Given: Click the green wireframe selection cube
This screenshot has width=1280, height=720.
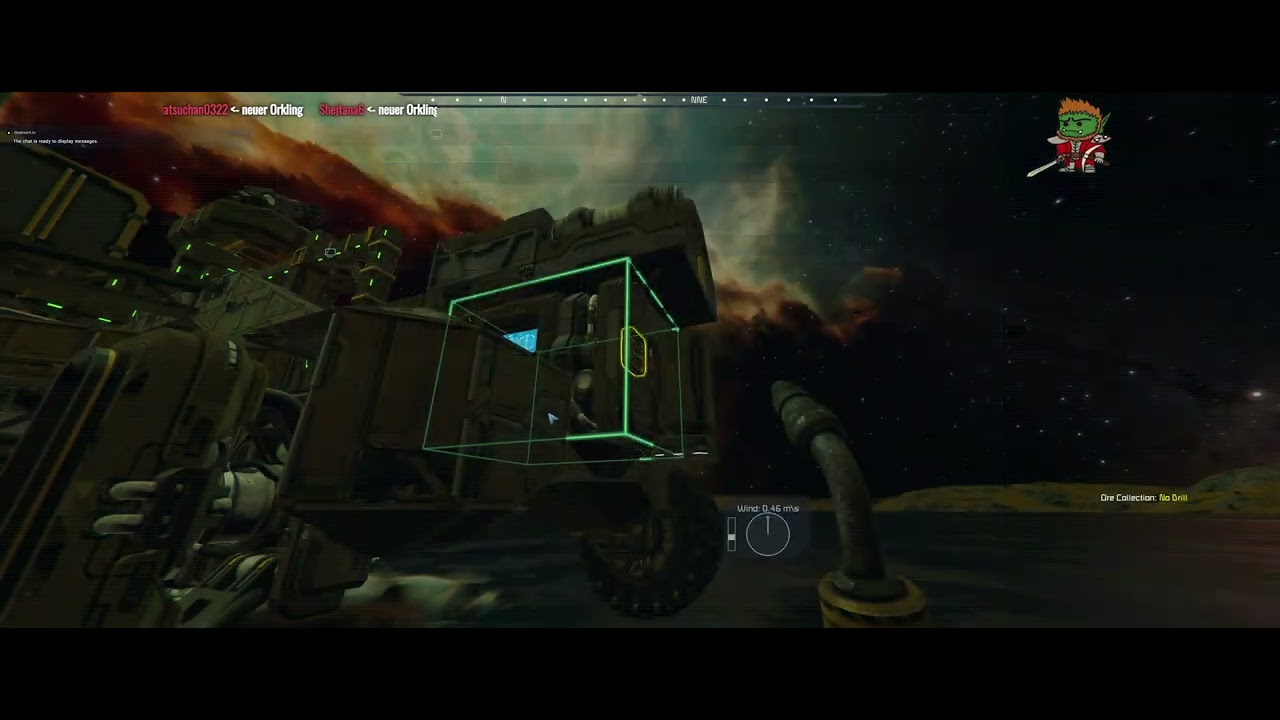Looking at the screenshot, I should pyautogui.click(x=553, y=362).
